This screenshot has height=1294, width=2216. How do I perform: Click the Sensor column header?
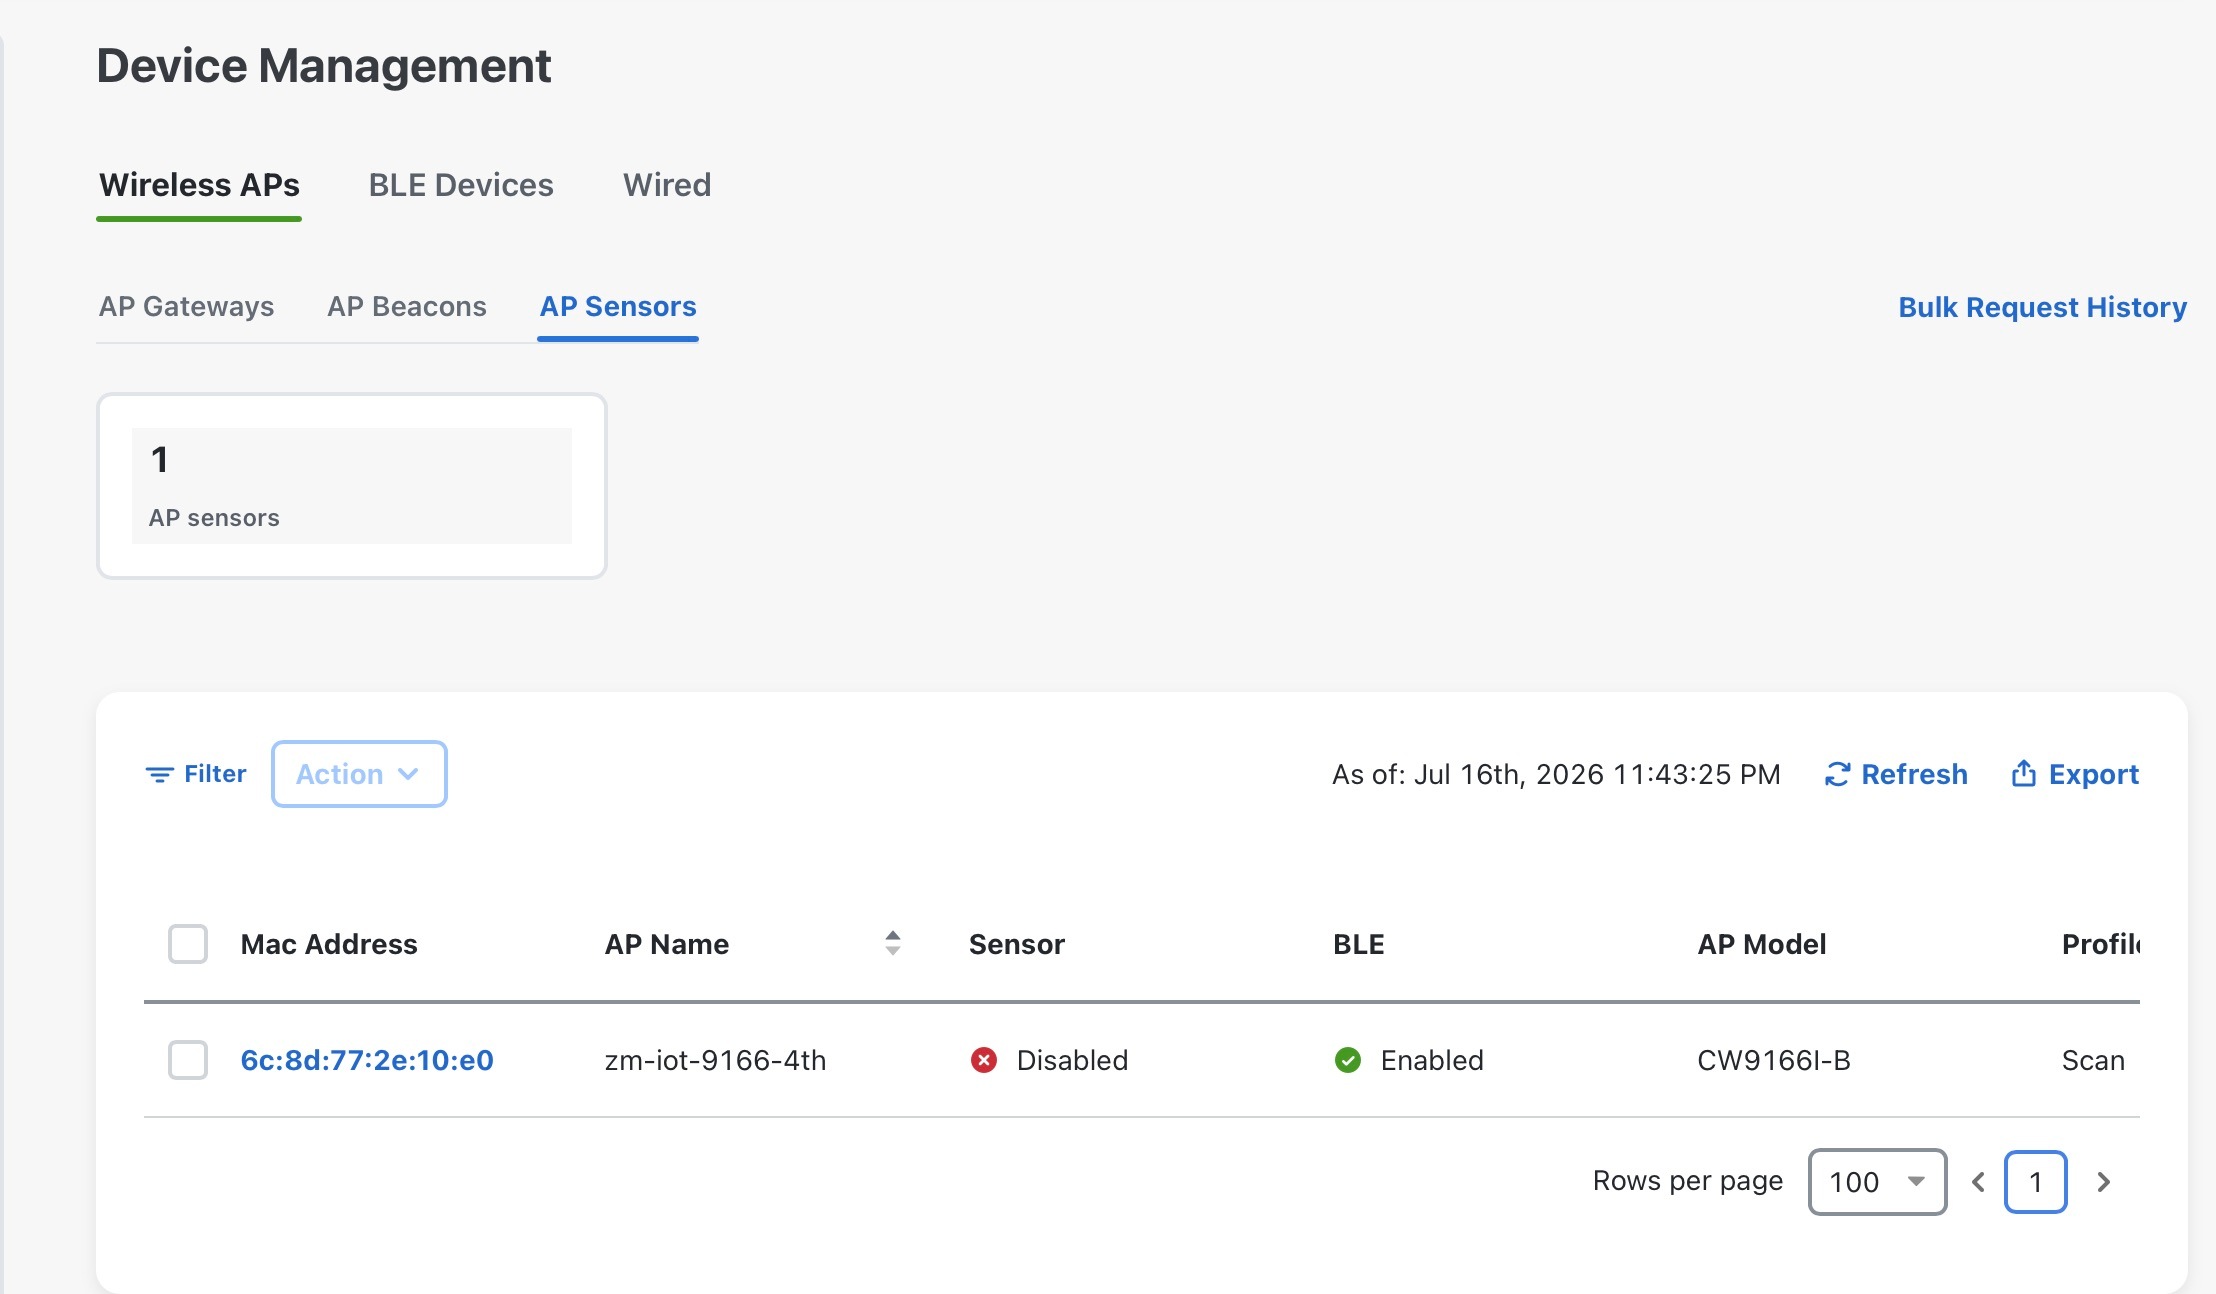[x=1017, y=944]
